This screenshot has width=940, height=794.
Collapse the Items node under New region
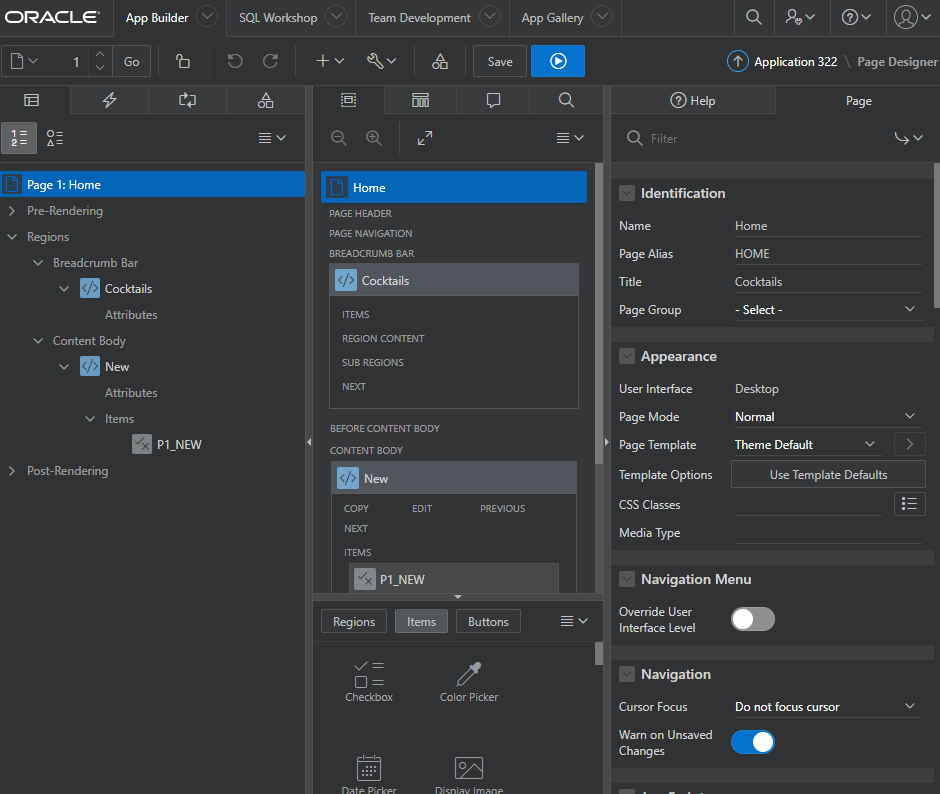pyautogui.click(x=90, y=419)
